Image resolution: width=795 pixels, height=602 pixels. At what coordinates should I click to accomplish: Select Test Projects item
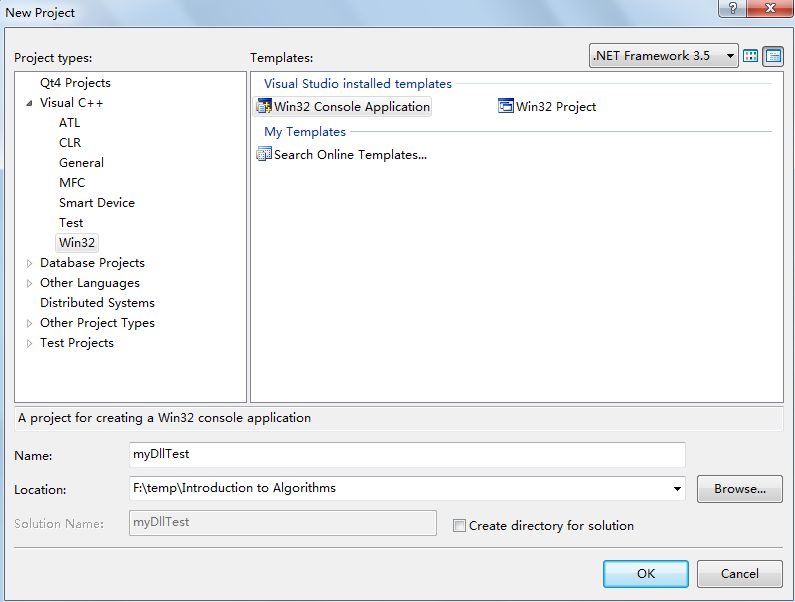point(77,343)
